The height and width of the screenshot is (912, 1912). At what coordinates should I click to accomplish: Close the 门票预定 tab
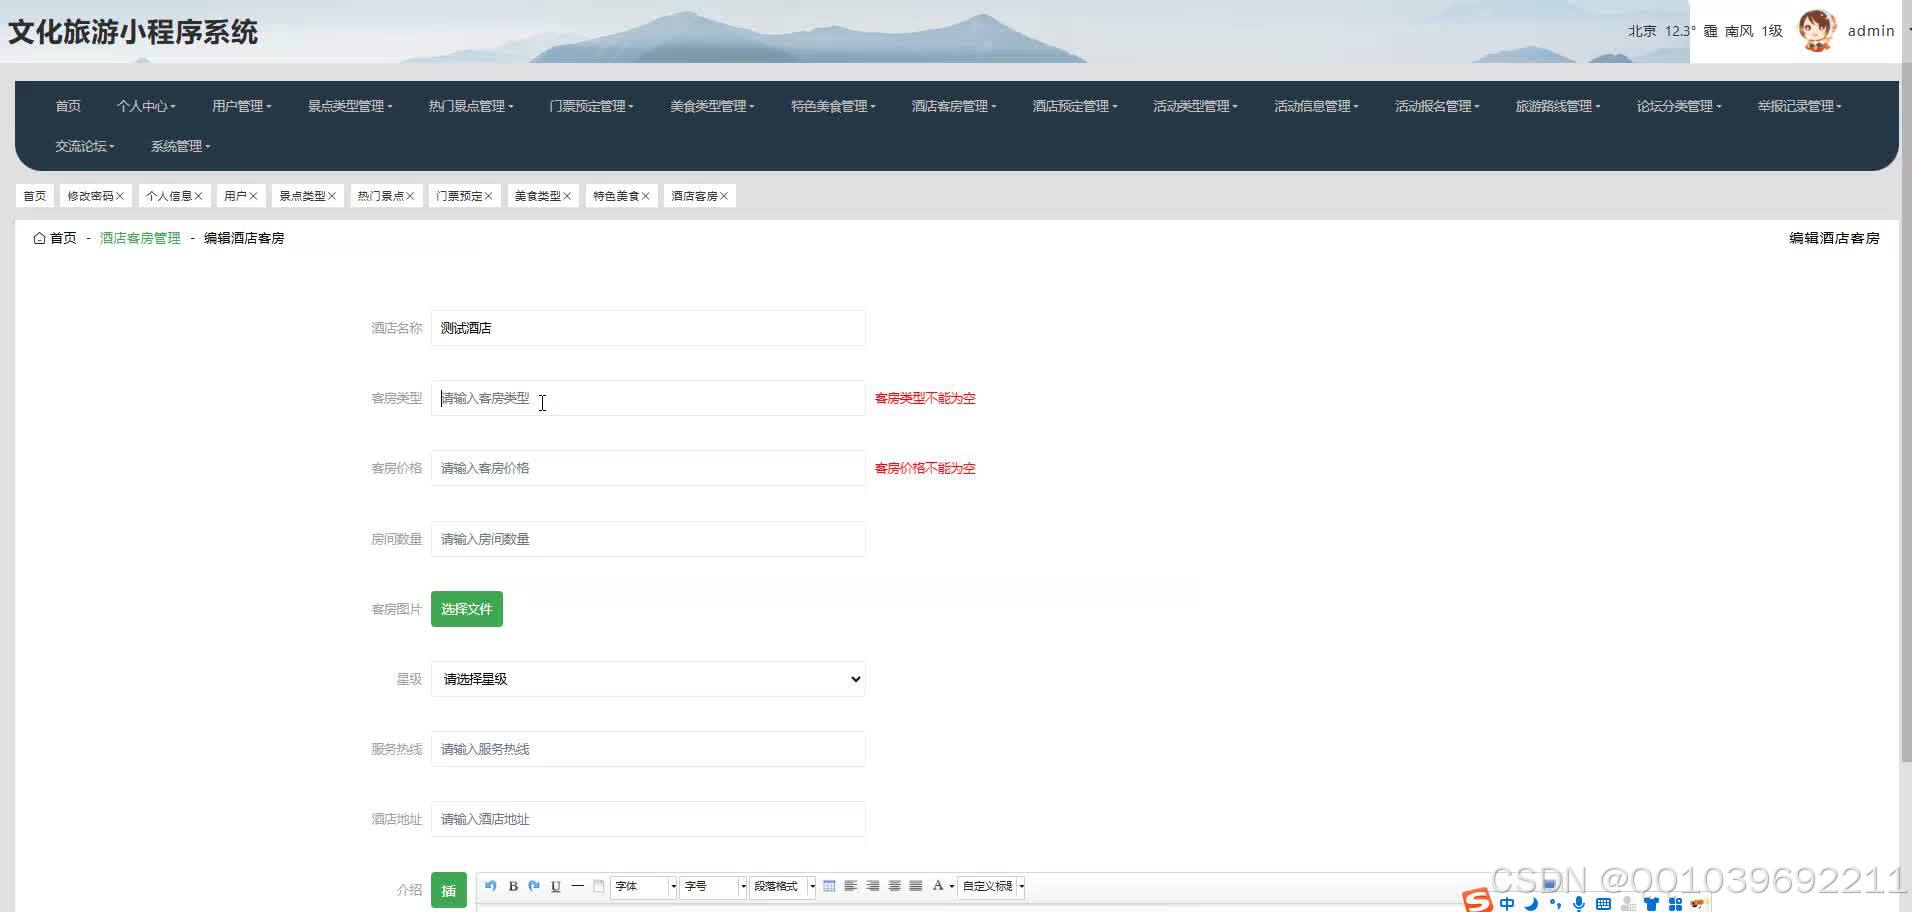[488, 196]
